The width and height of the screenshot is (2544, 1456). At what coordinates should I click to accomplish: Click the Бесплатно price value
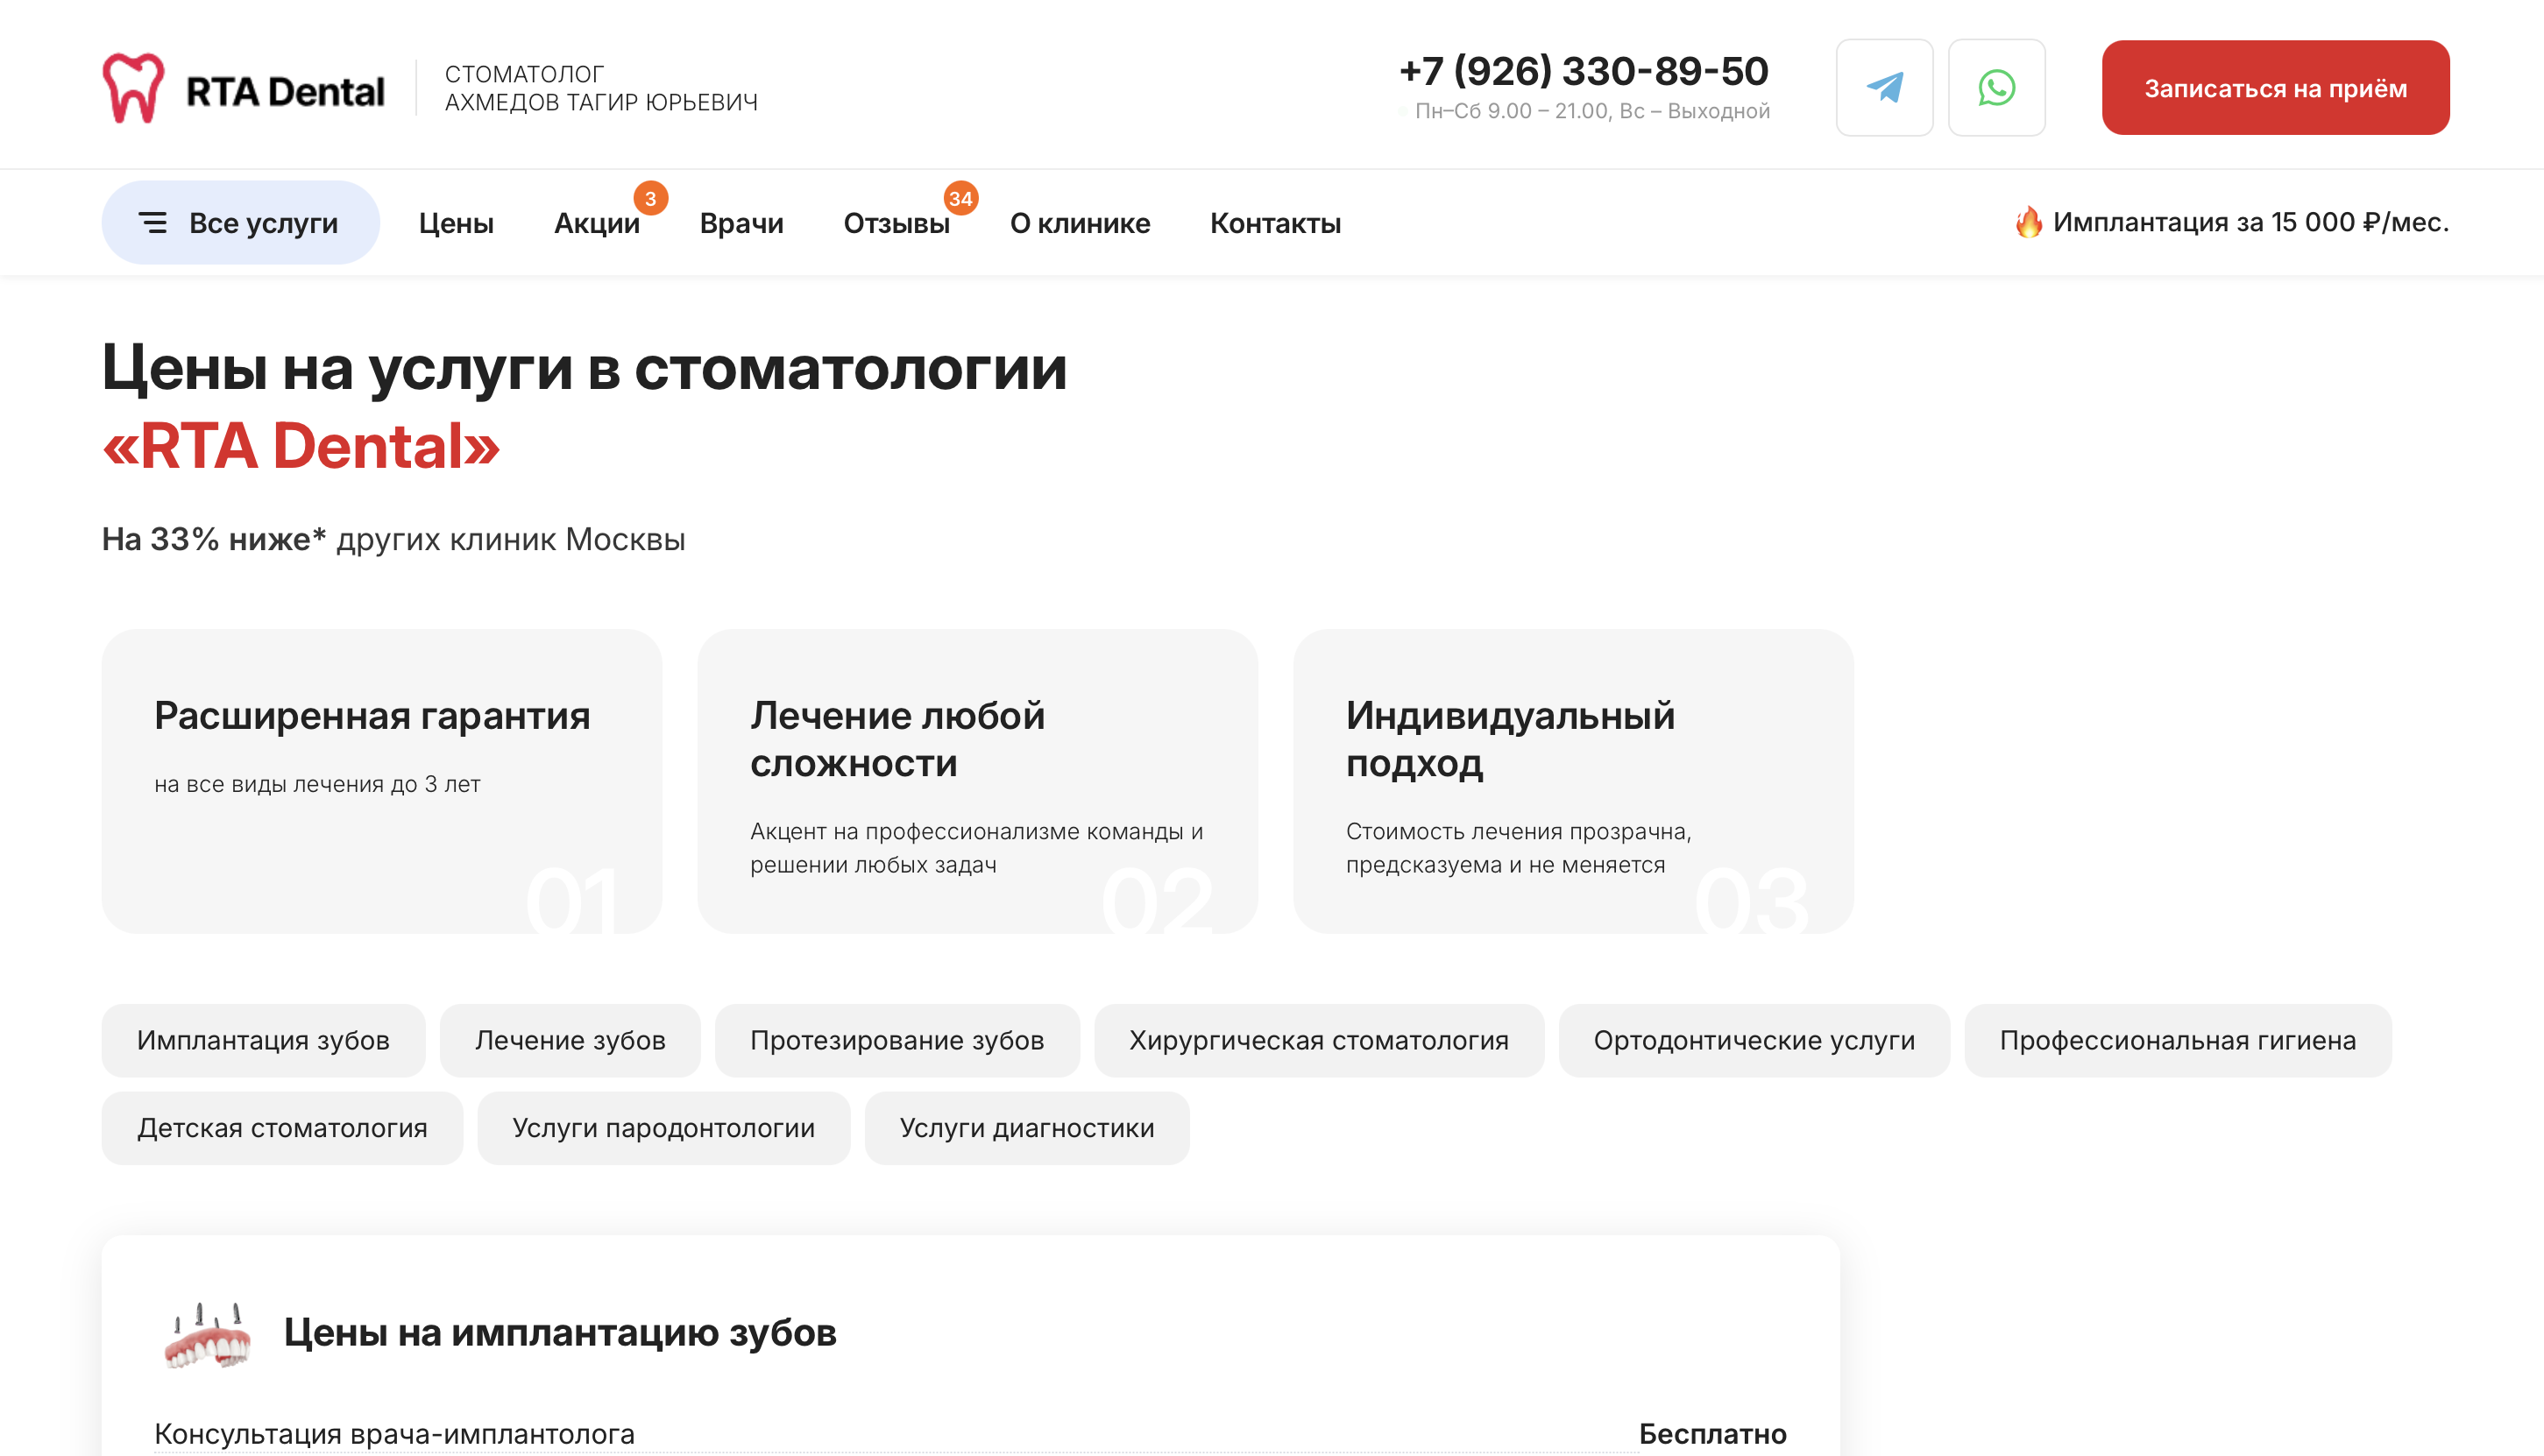point(1712,1434)
